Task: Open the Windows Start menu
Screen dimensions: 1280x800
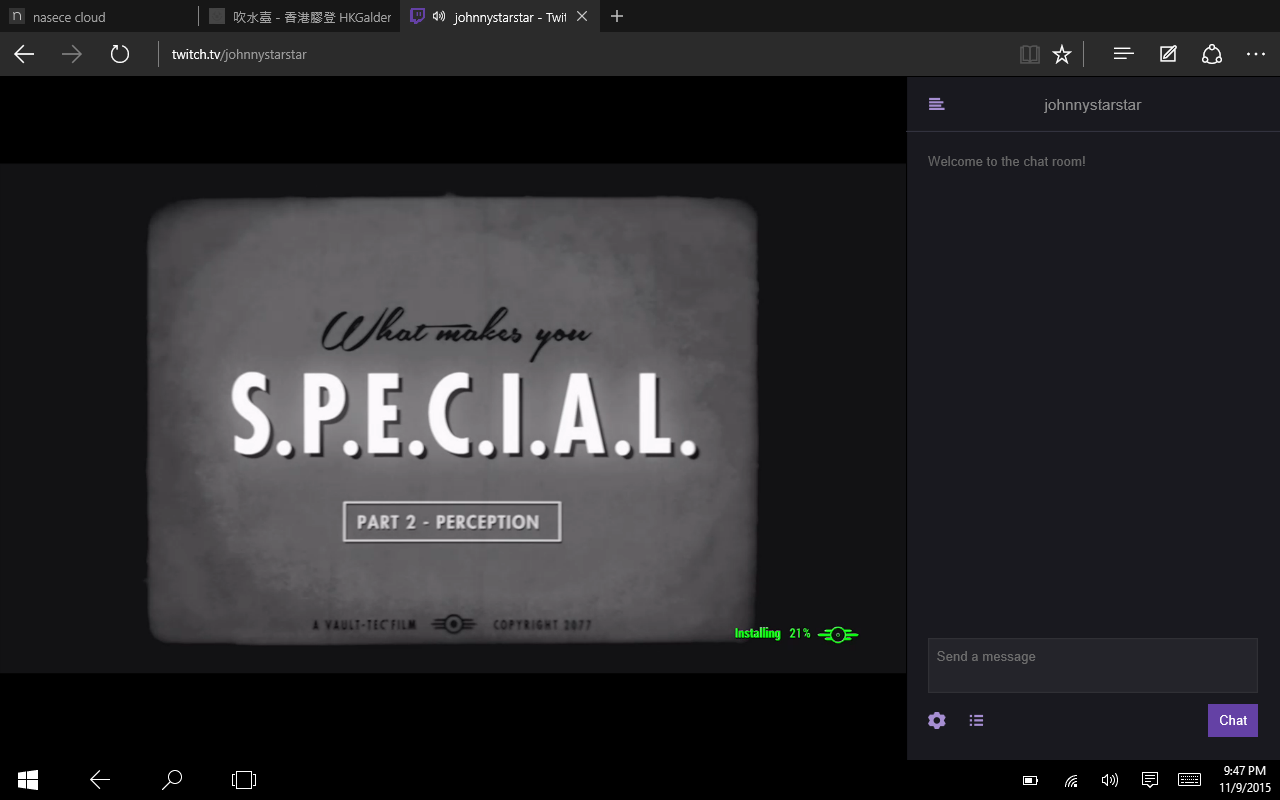Action: 28,779
